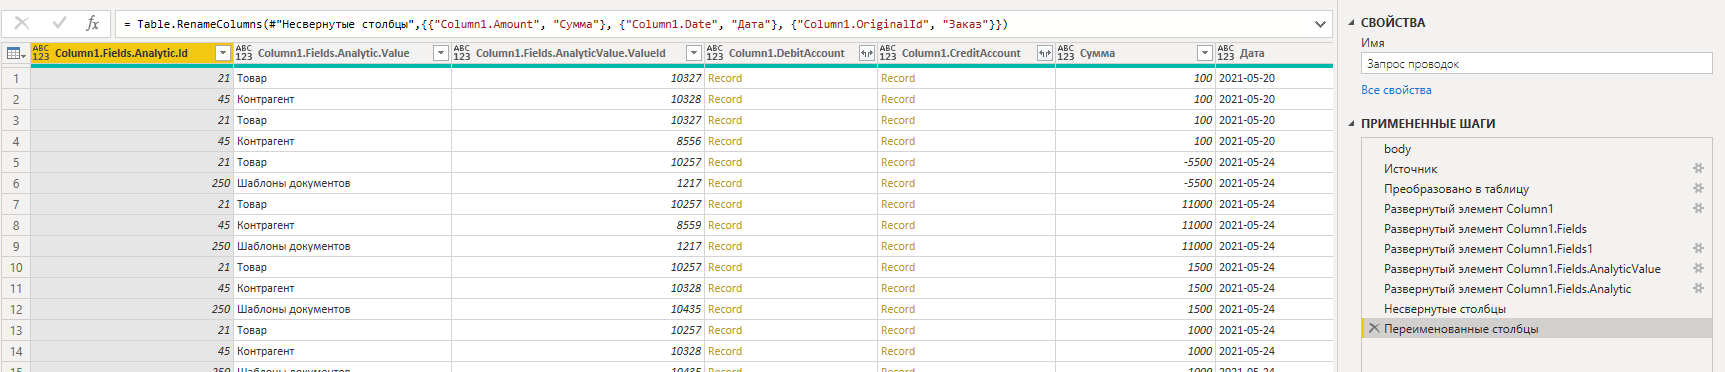
Task: Select the body applied step
Action: pyautogui.click(x=1397, y=149)
